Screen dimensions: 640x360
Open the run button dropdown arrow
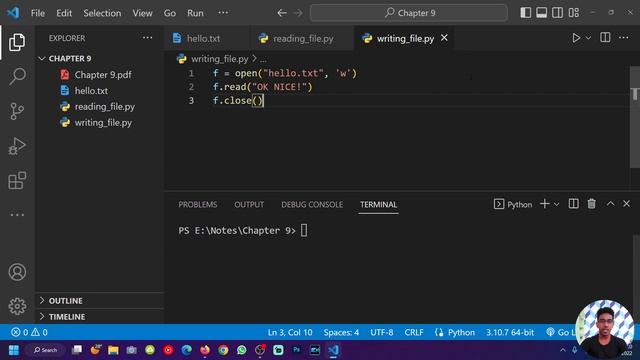click(x=588, y=38)
